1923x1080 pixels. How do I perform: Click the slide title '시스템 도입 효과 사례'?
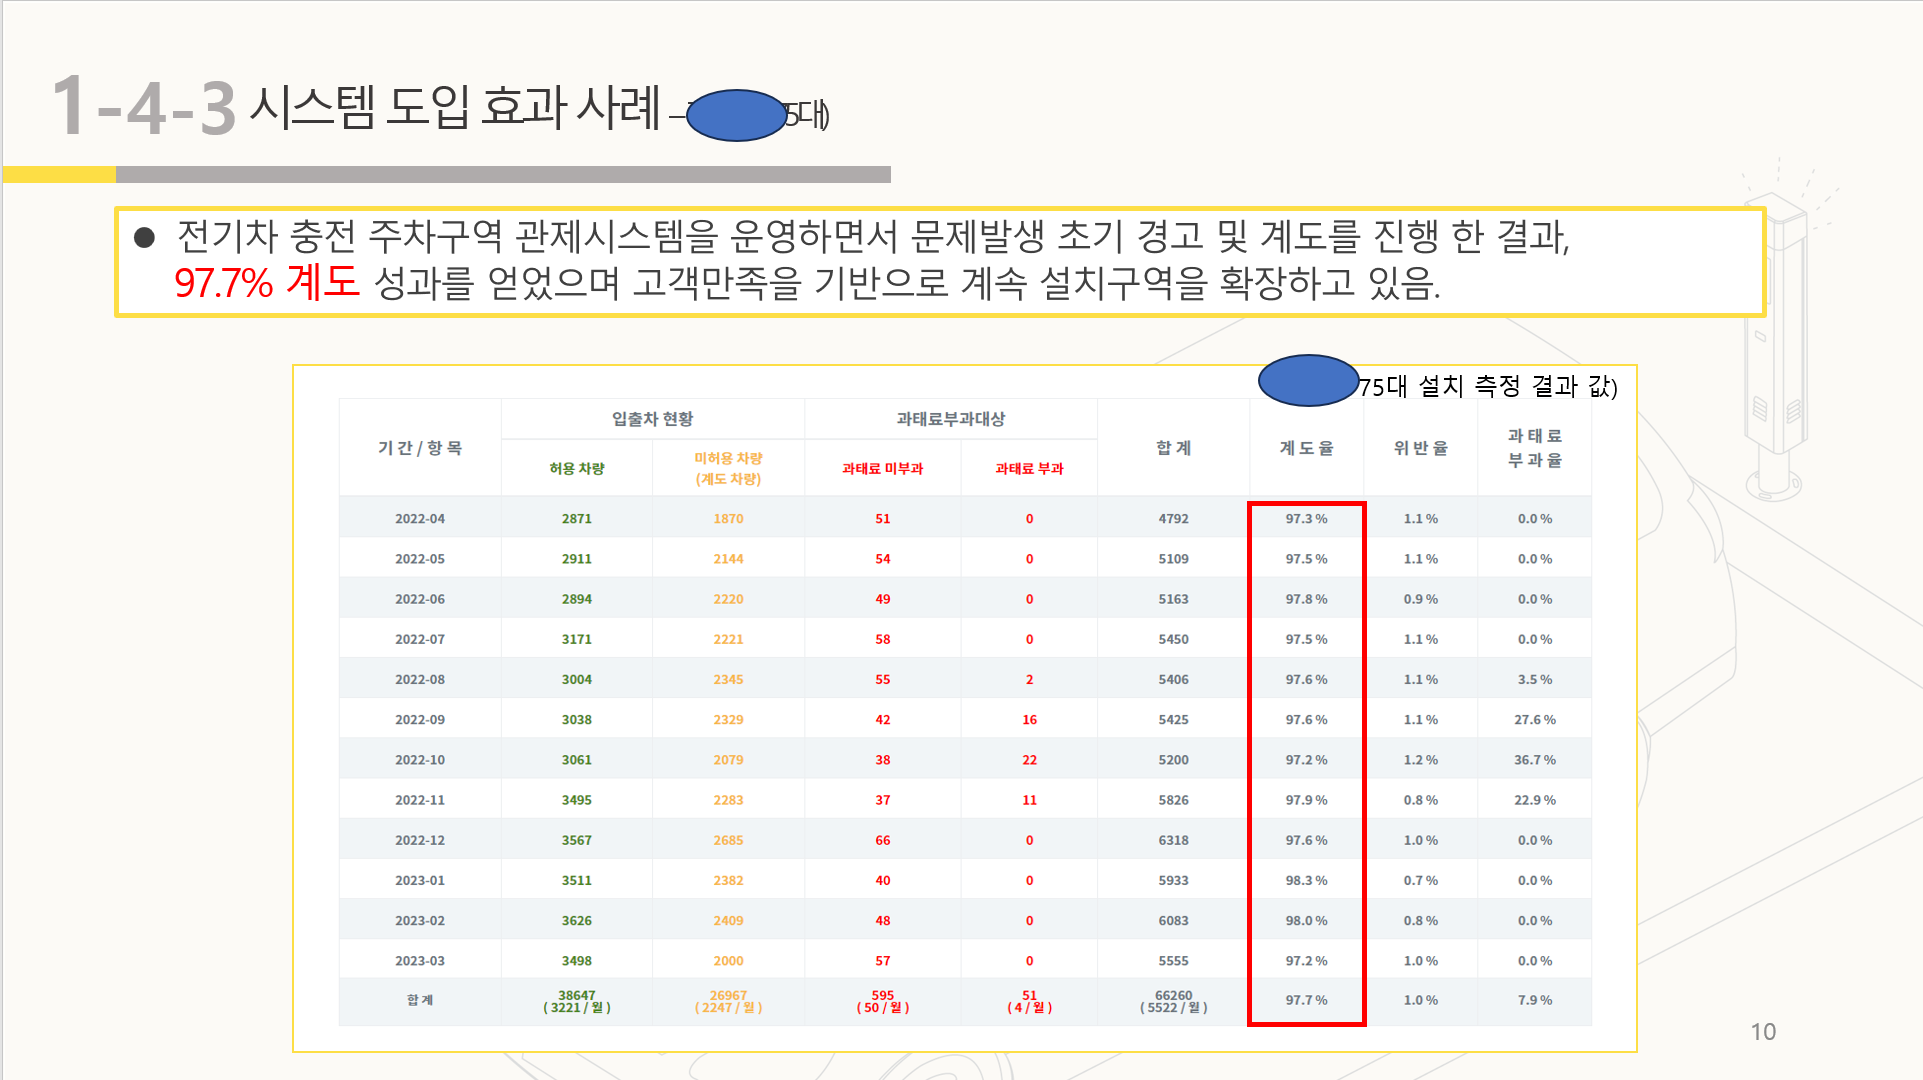(455, 107)
